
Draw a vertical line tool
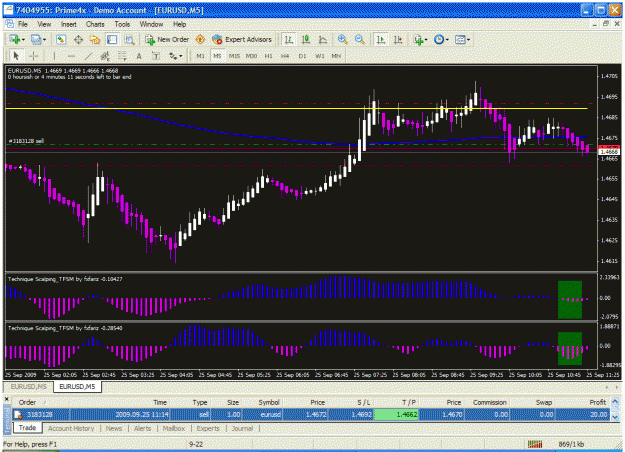(54, 56)
